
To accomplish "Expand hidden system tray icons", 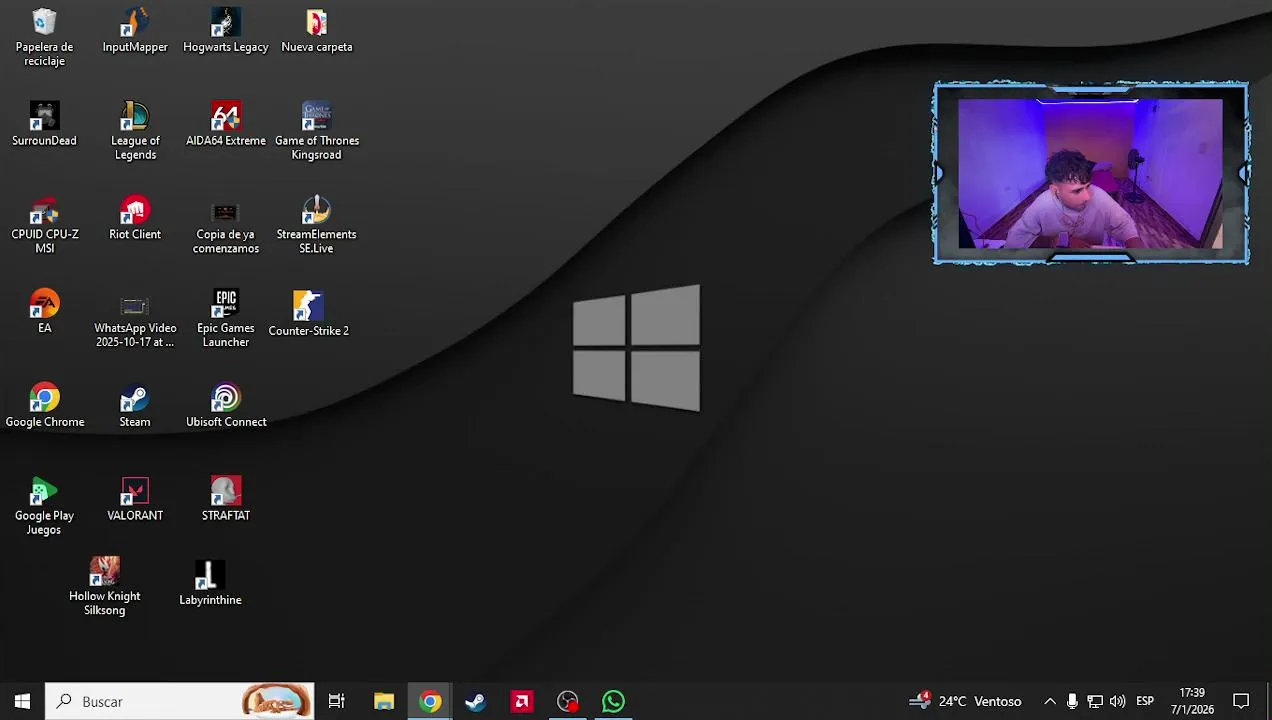I will [1050, 701].
